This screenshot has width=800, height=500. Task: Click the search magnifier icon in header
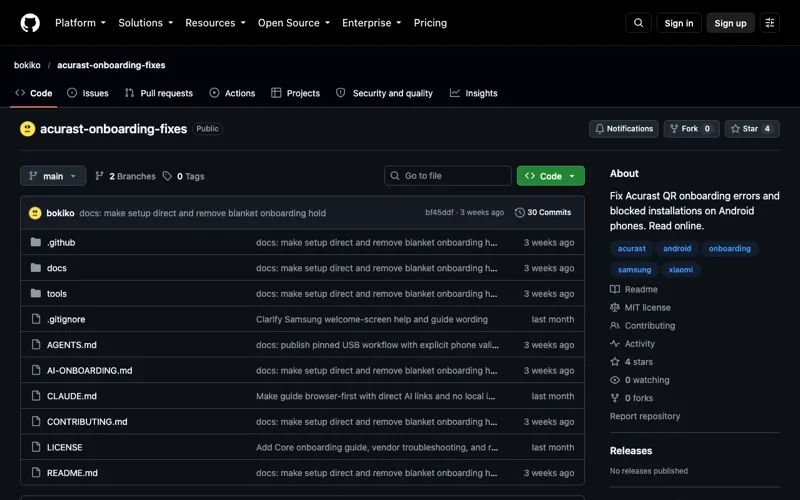(638, 23)
